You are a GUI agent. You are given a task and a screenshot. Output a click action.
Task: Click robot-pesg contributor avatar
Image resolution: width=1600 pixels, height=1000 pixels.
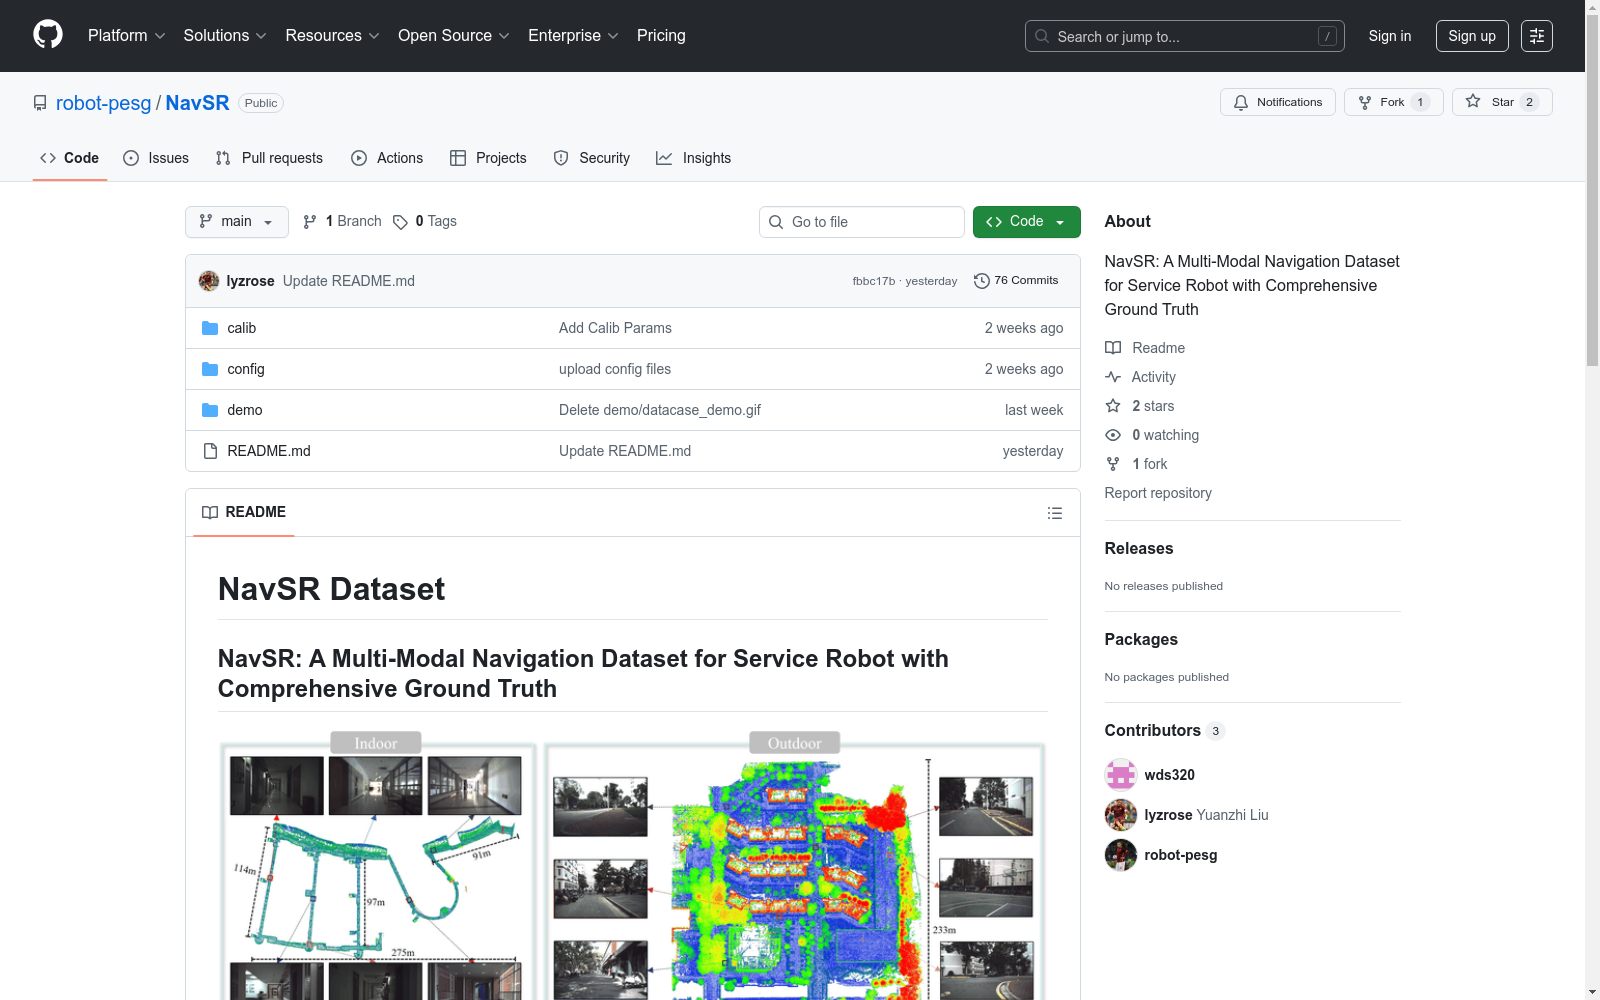pyautogui.click(x=1121, y=855)
